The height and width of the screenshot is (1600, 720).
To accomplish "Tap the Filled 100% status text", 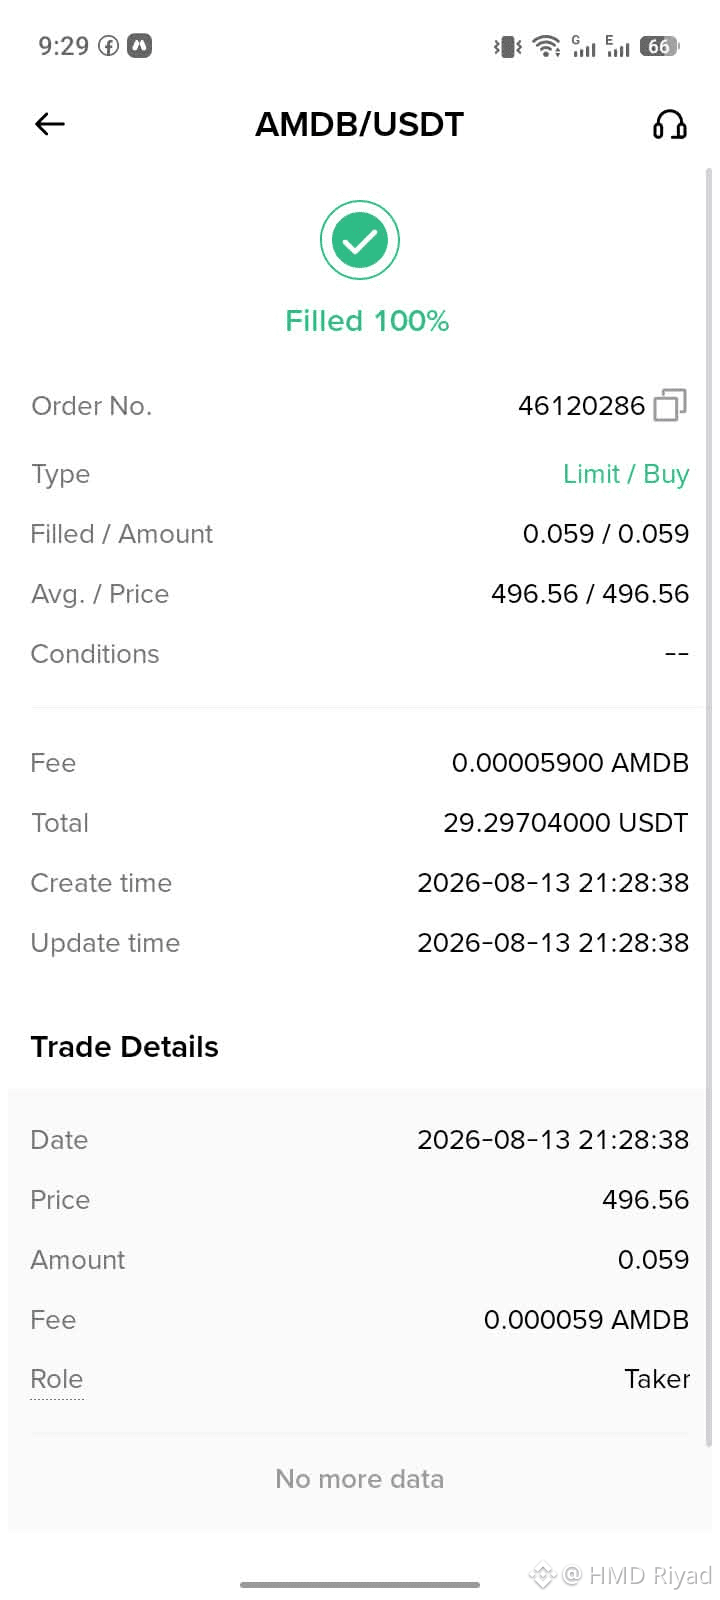I will [x=367, y=321].
